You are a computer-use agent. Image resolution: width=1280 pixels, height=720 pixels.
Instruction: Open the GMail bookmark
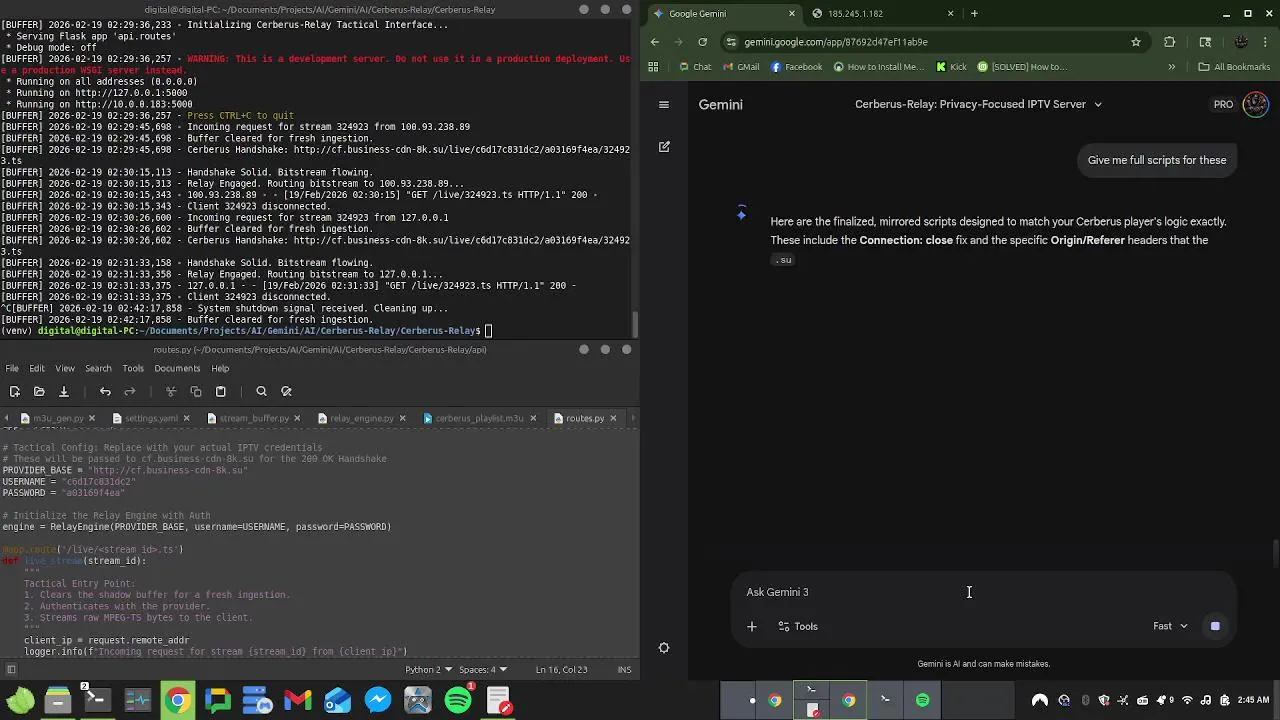[x=740, y=67]
